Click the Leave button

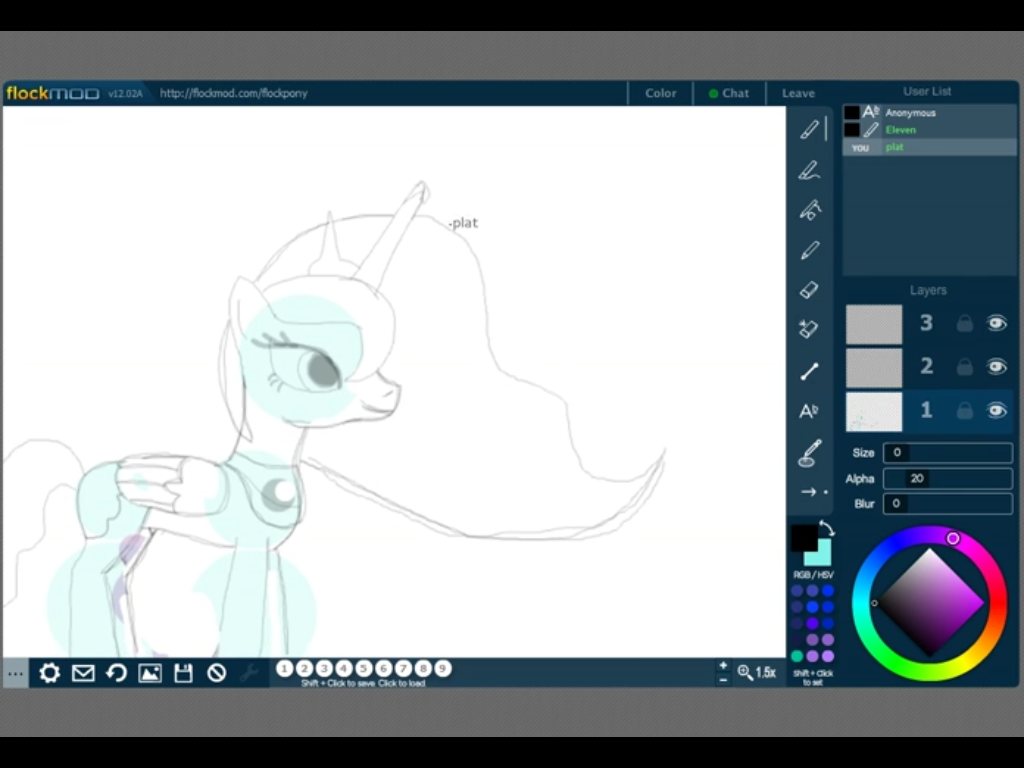[x=798, y=93]
